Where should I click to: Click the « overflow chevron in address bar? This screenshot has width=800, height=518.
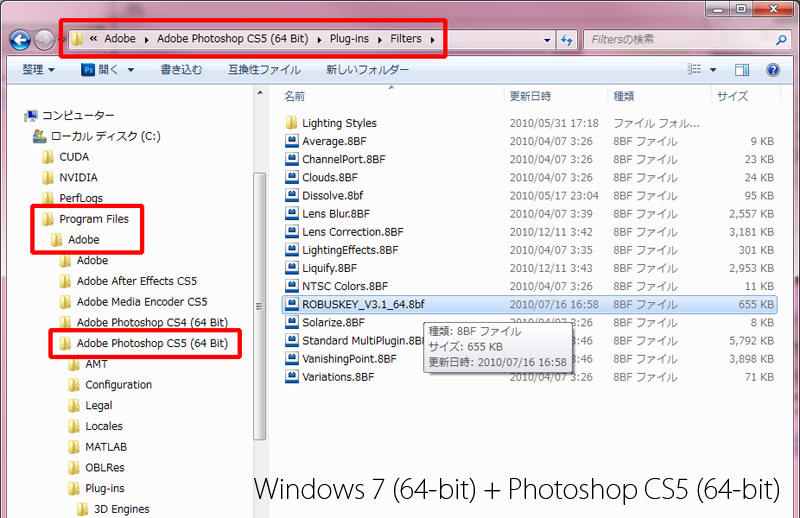(x=93, y=38)
